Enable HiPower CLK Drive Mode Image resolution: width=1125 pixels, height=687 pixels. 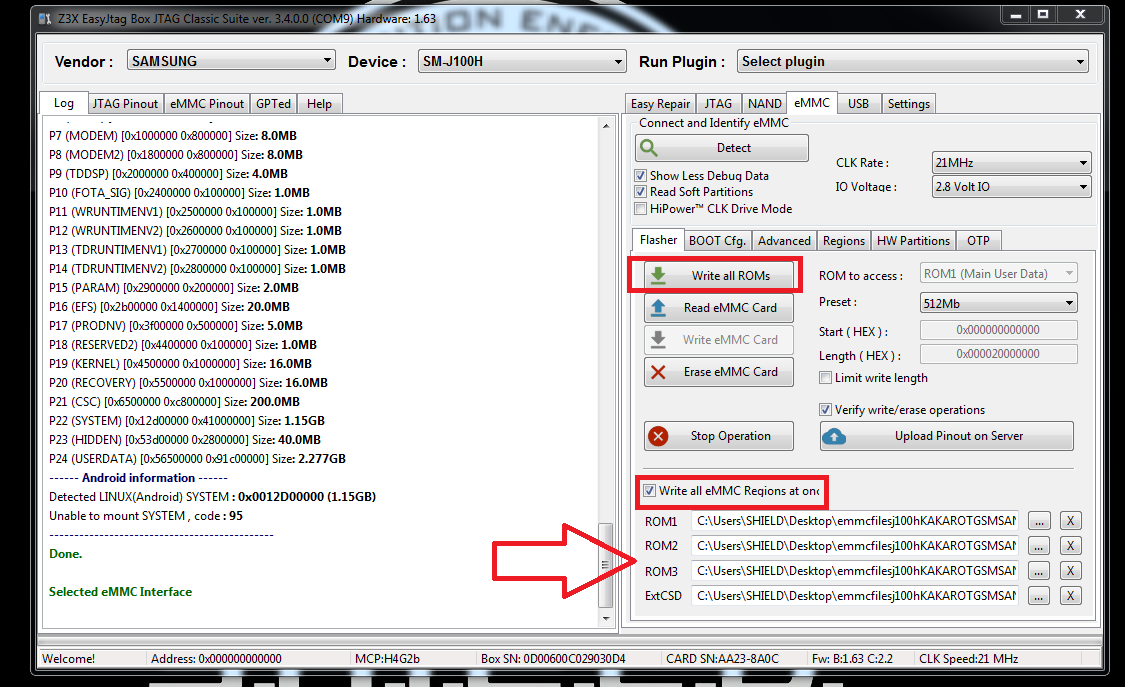click(x=641, y=209)
